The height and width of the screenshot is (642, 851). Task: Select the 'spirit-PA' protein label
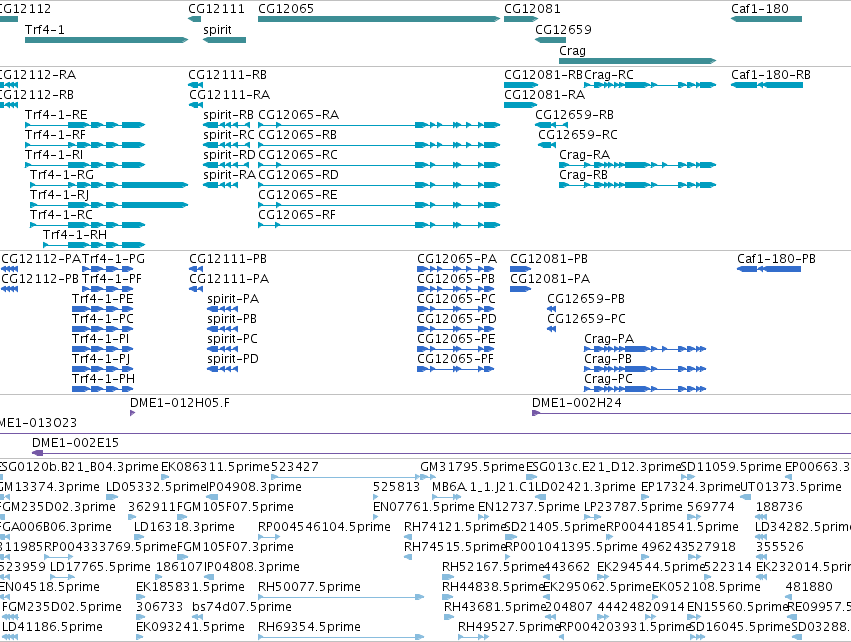233,299
